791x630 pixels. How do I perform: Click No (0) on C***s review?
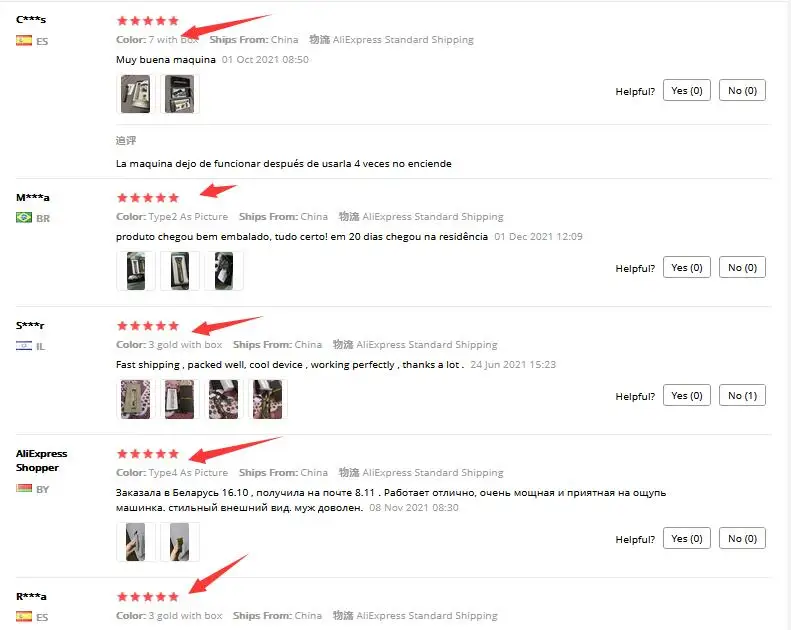coord(742,91)
